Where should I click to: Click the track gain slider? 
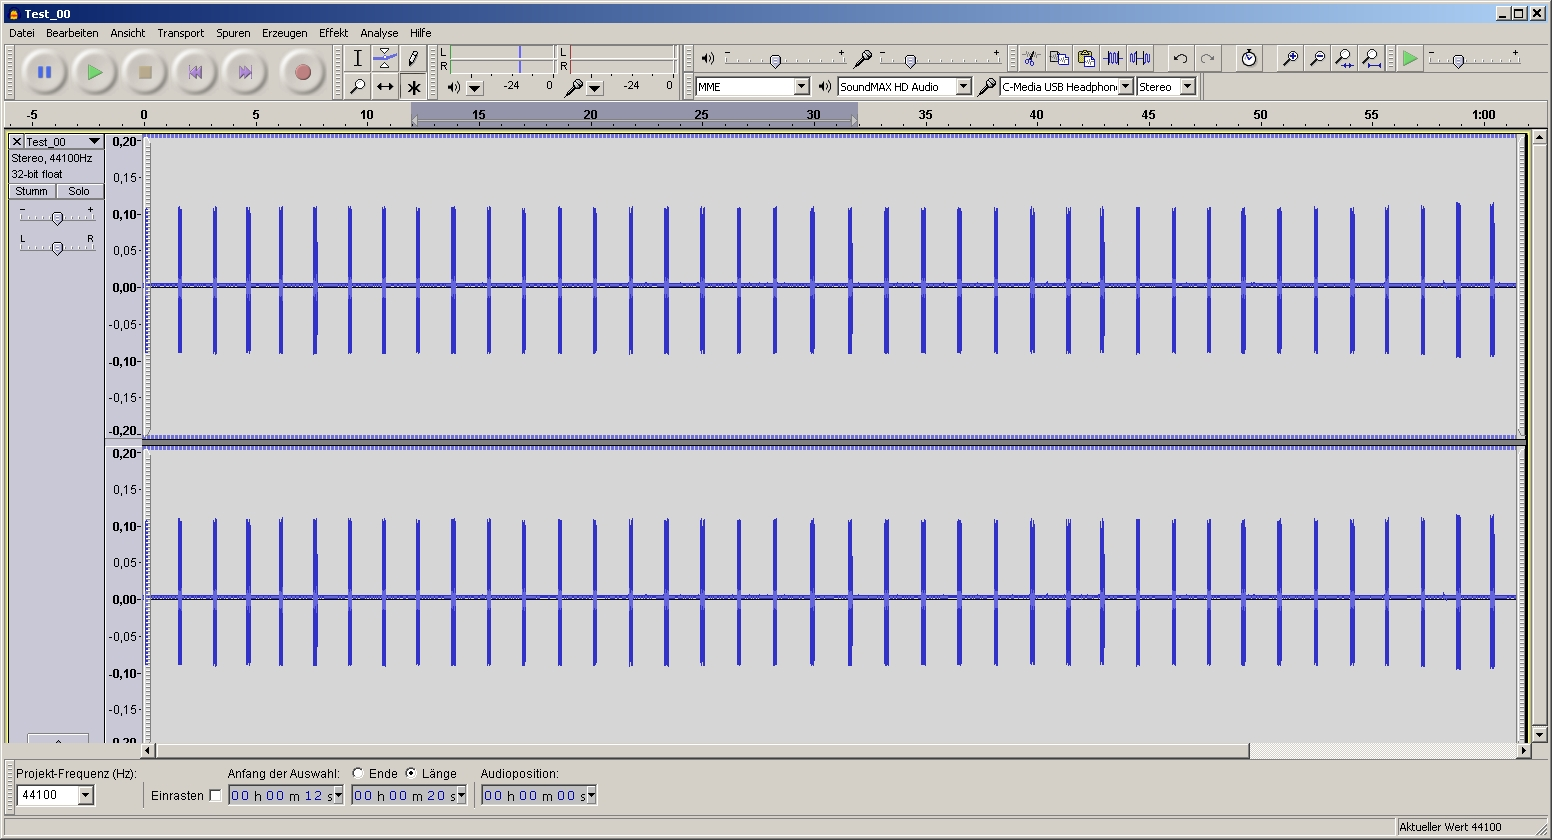tap(57, 217)
